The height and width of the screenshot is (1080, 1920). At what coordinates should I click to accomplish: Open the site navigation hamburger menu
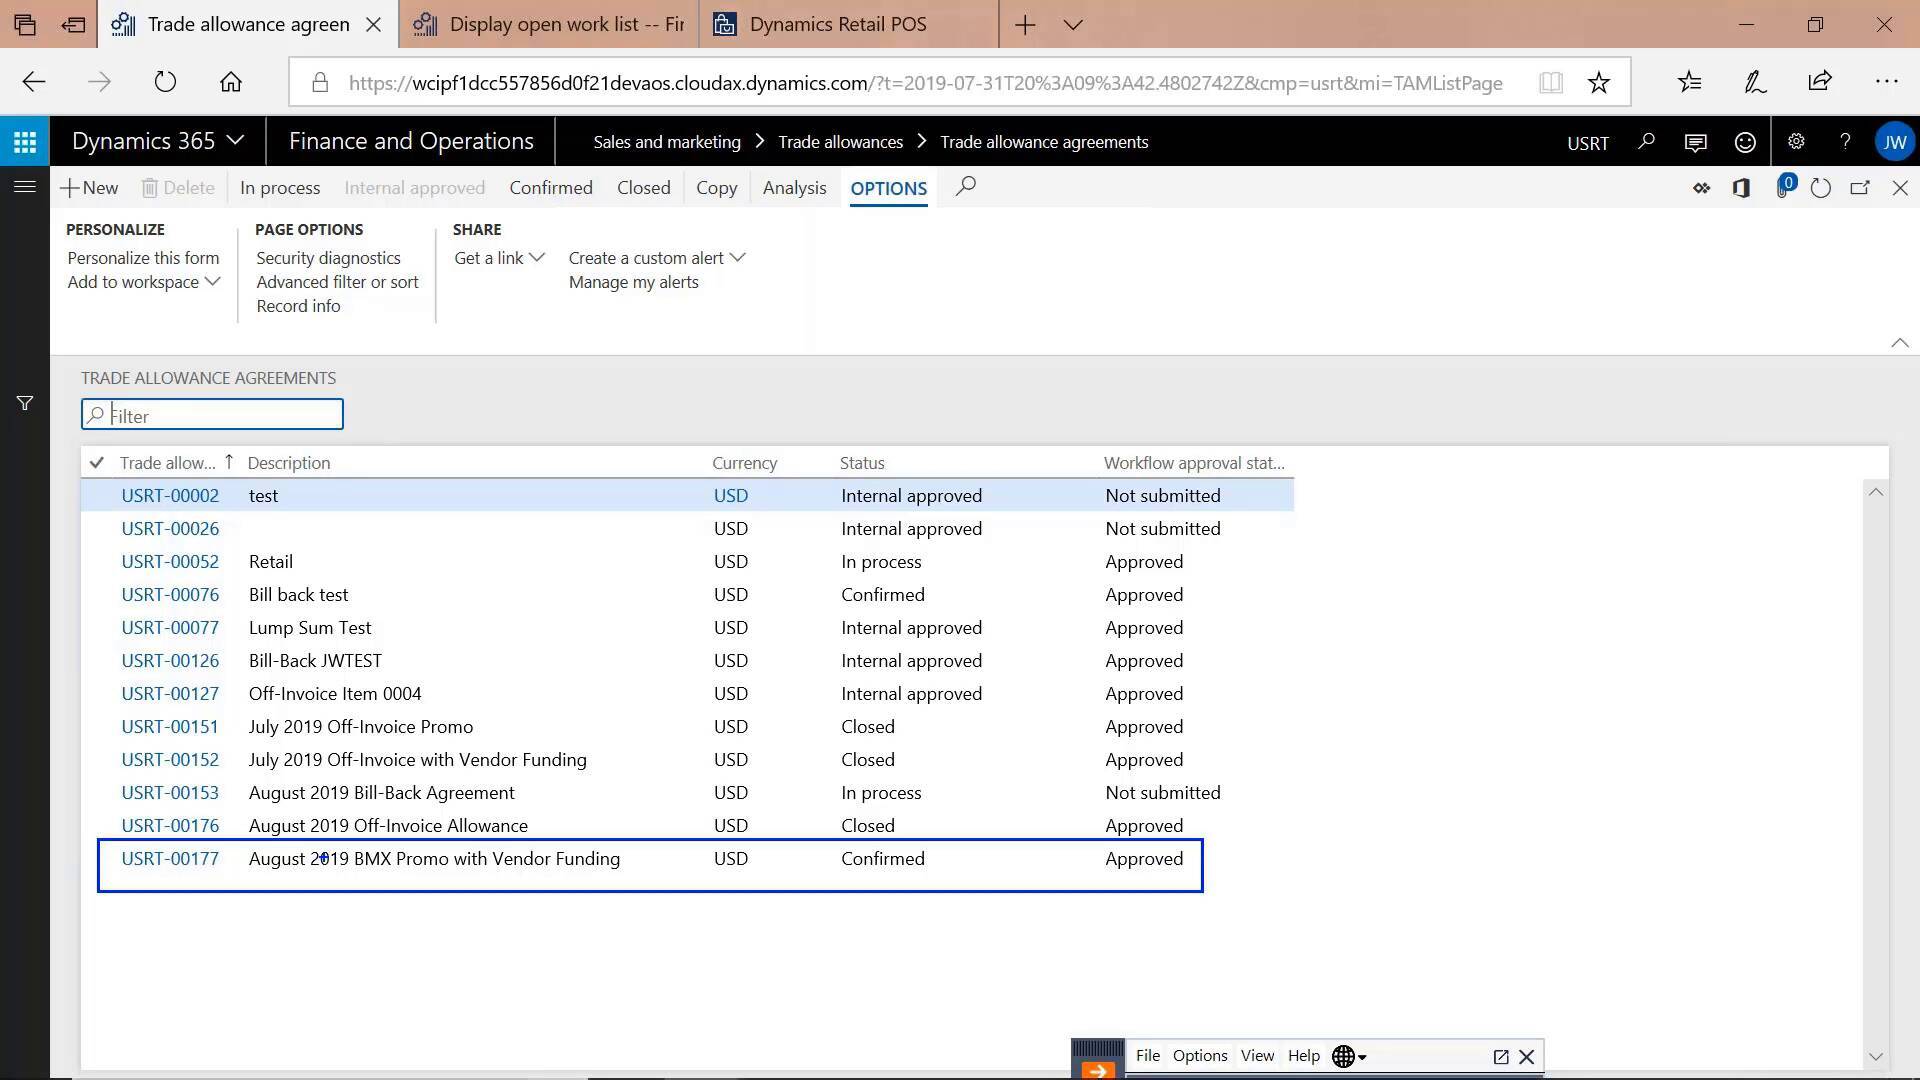point(24,187)
